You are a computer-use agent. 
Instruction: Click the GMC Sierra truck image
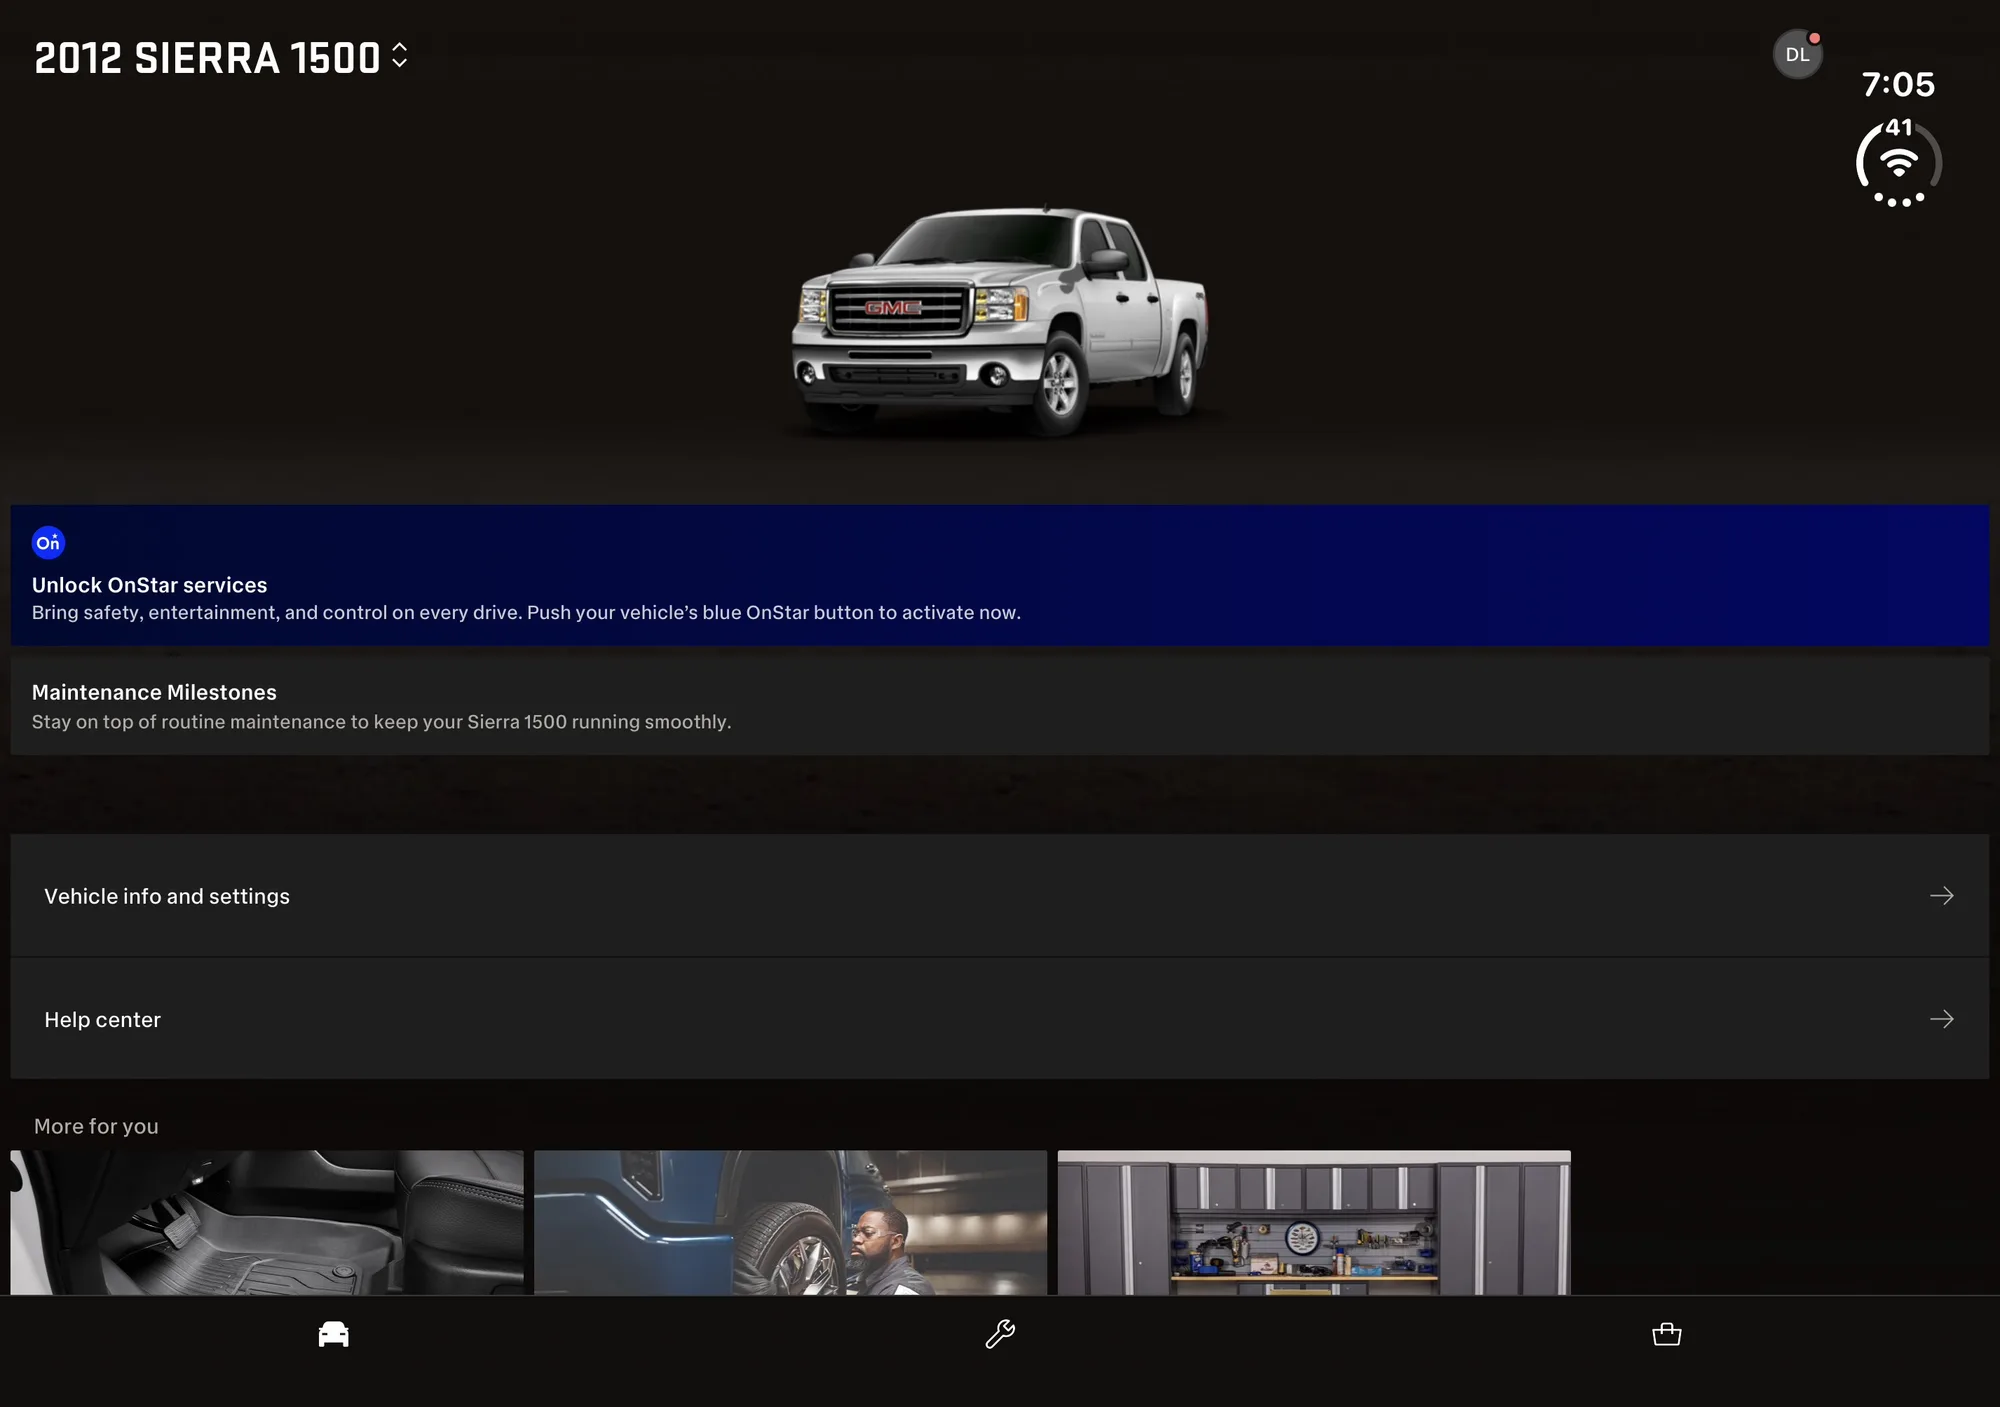1000,320
